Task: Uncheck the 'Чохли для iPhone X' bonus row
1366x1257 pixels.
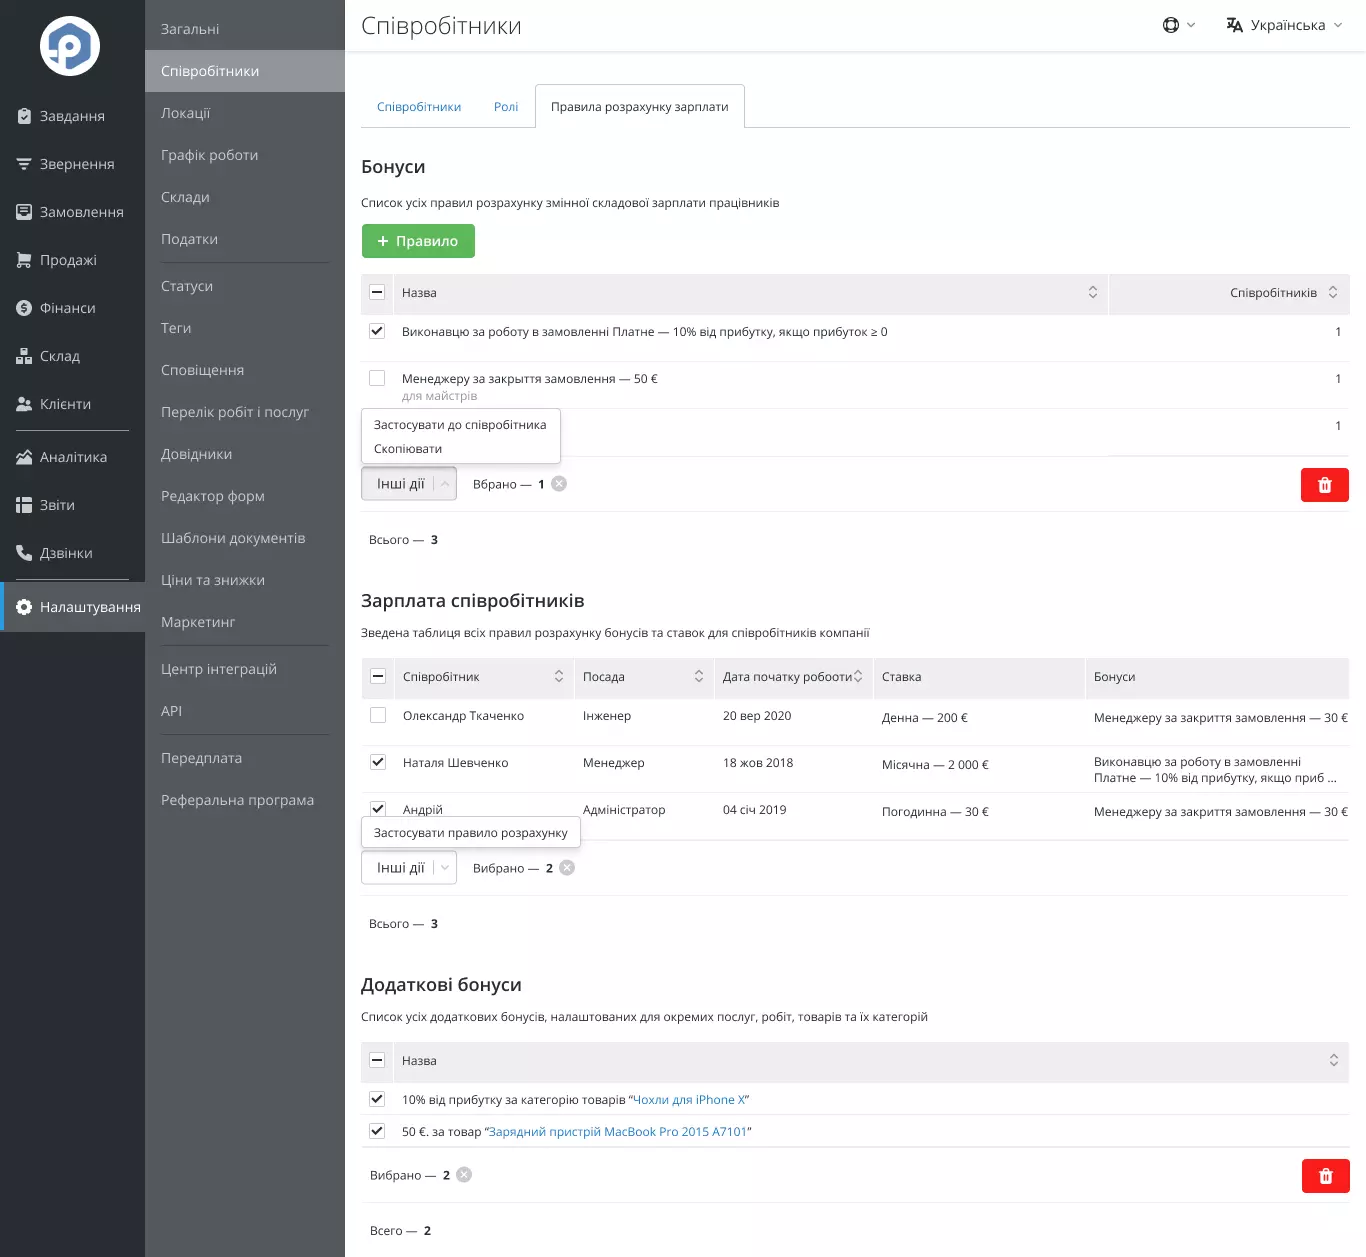Action: [x=377, y=1099]
